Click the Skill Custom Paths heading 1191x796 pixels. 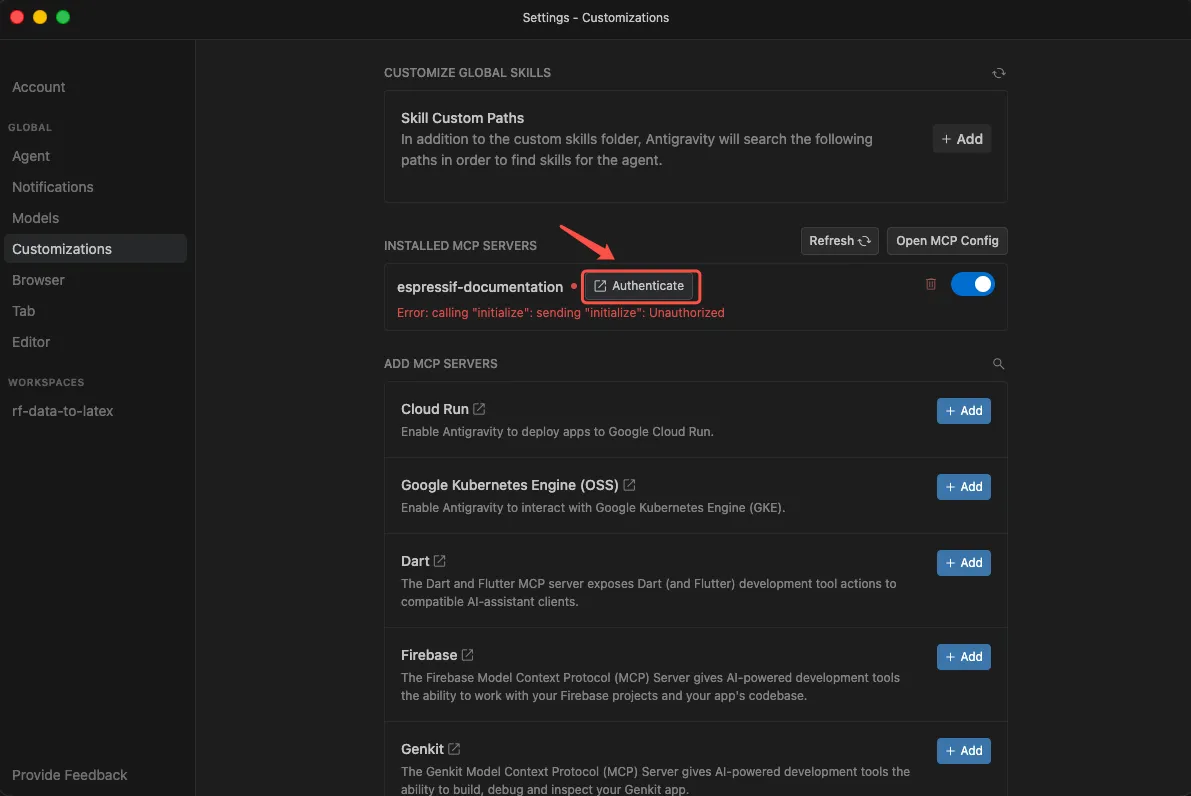click(463, 118)
